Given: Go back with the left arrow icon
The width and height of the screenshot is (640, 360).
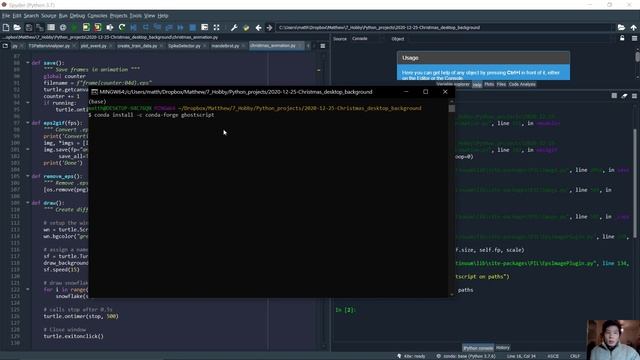Looking at the screenshot, I should click(258, 27).
